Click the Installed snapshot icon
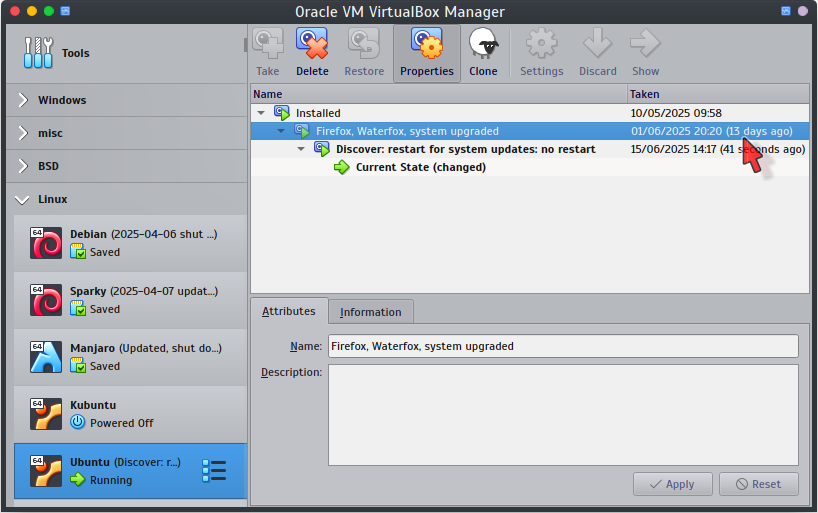Viewport: 818px width, 513px height. pos(282,113)
